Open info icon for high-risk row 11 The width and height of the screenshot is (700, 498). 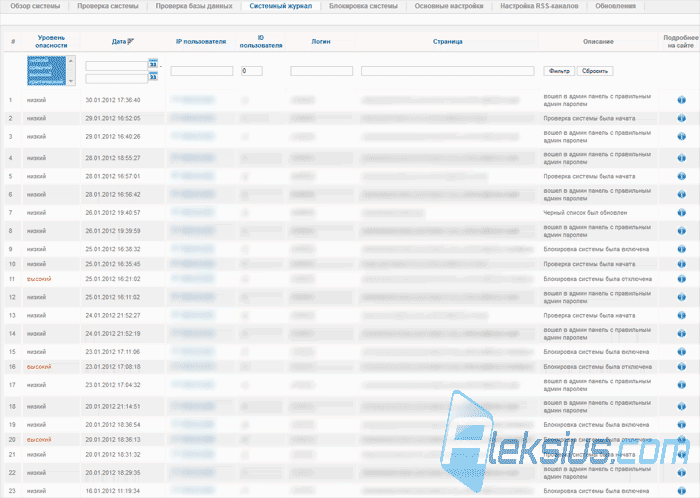[681, 279]
